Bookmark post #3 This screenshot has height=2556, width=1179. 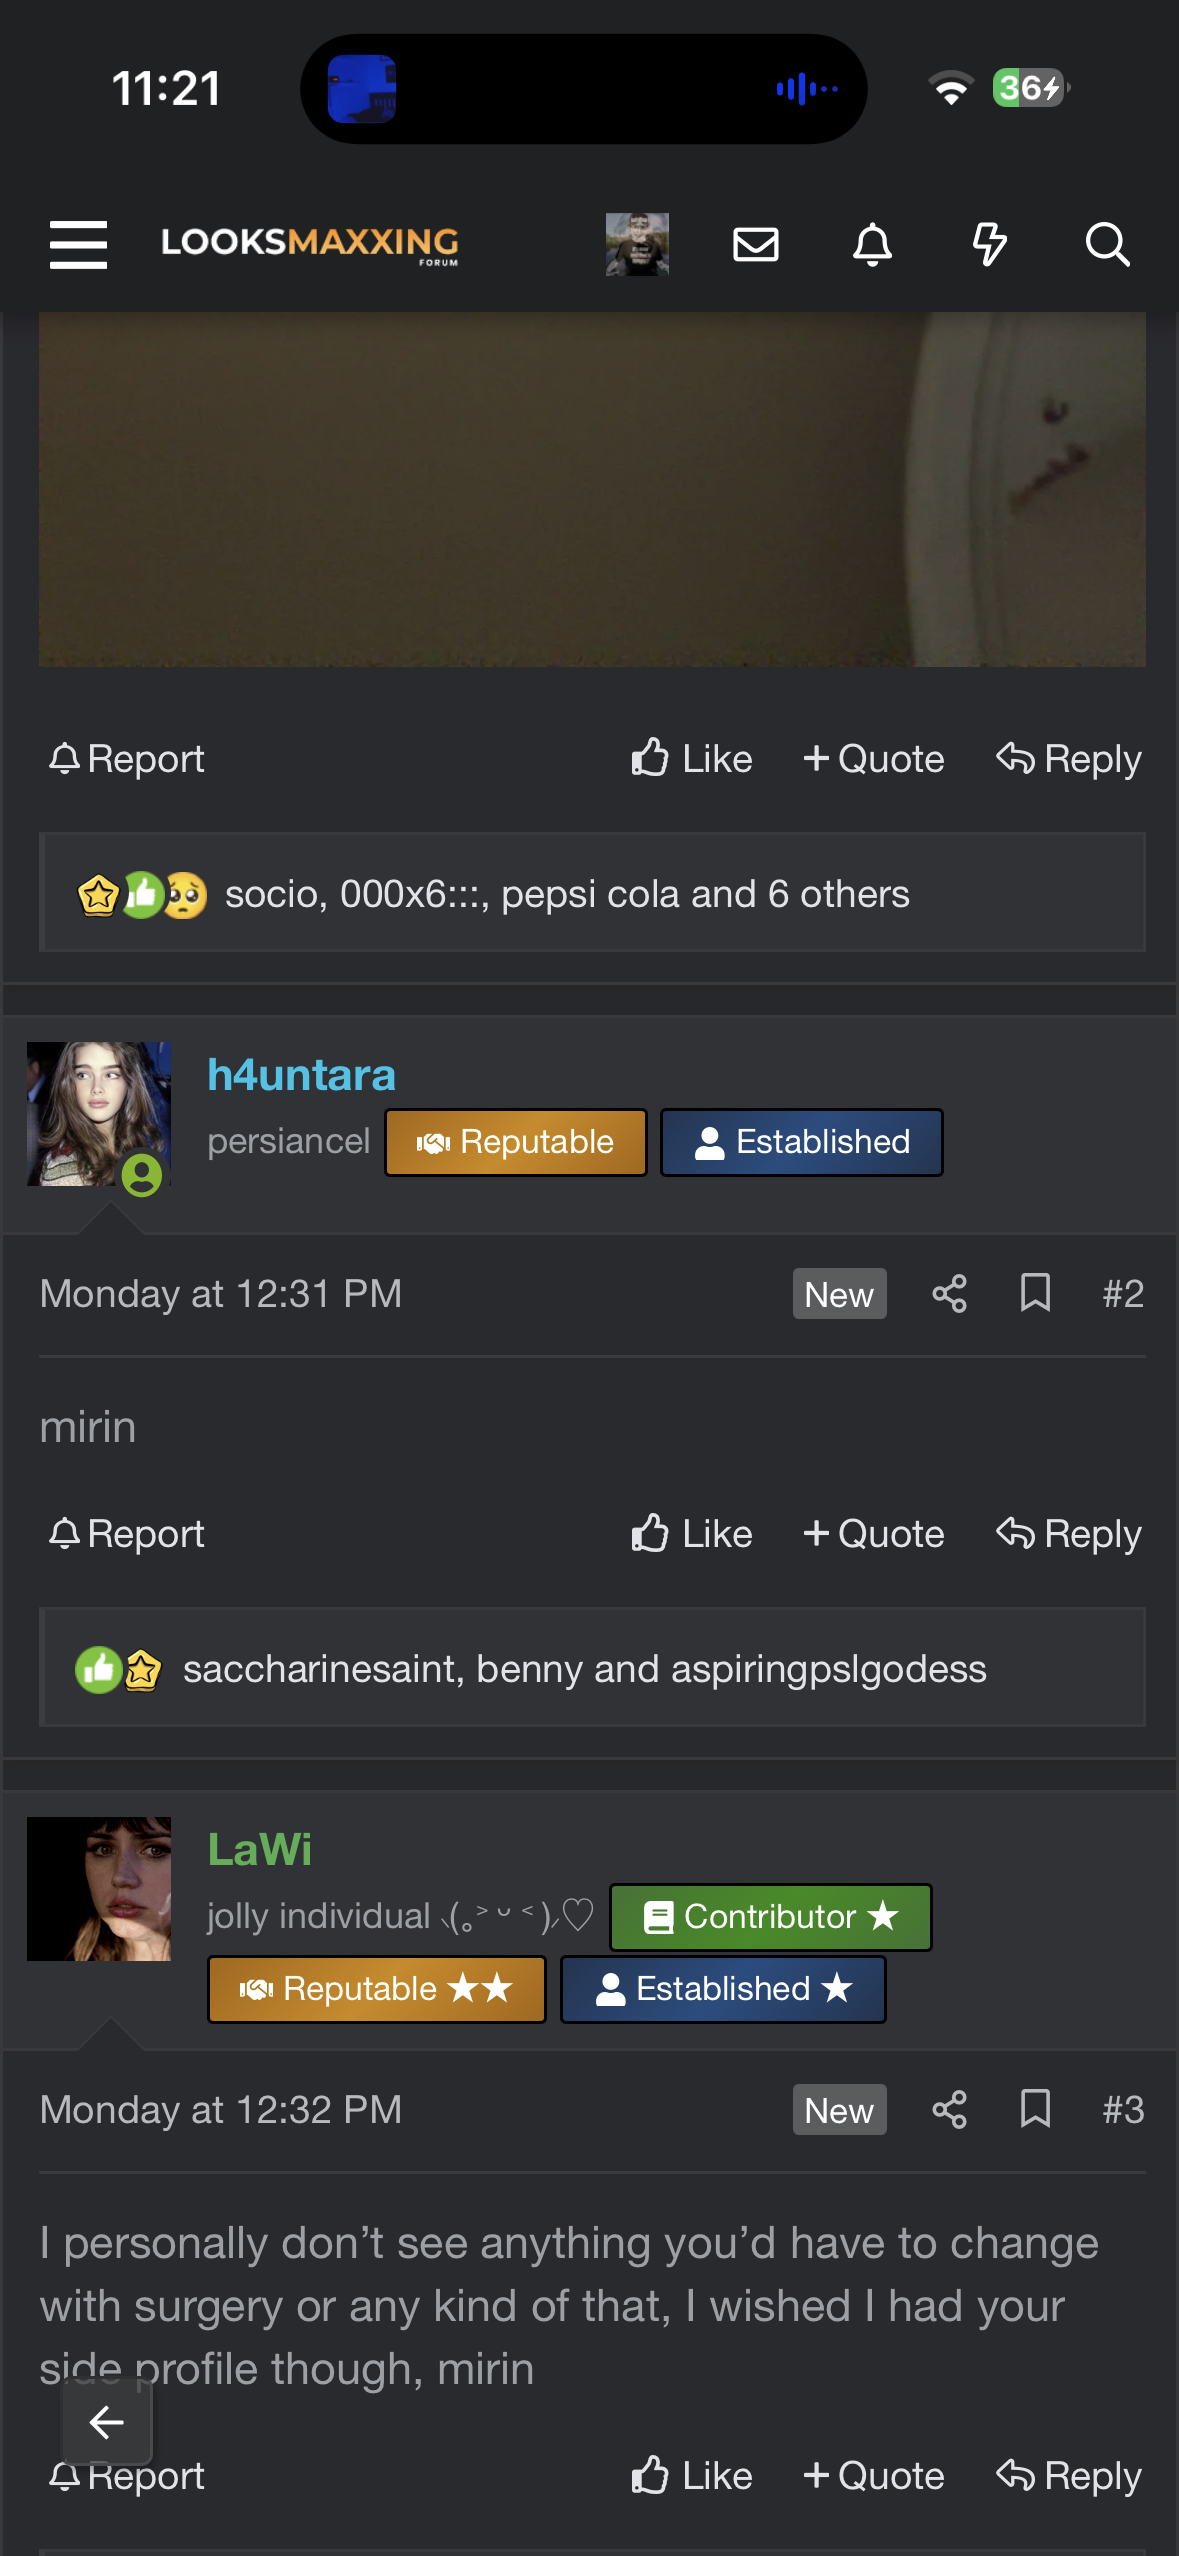[x=1035, y=2109]
